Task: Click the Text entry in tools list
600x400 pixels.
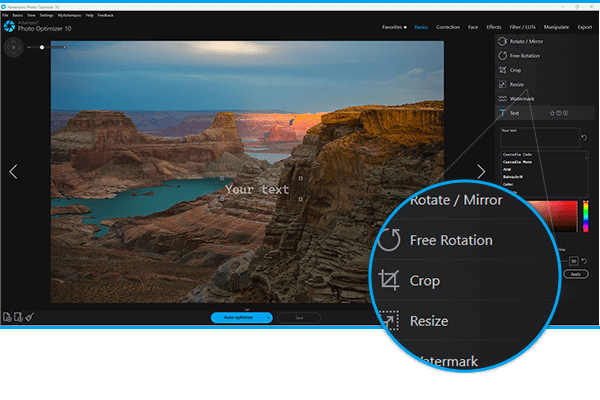Action: [545, 113]
